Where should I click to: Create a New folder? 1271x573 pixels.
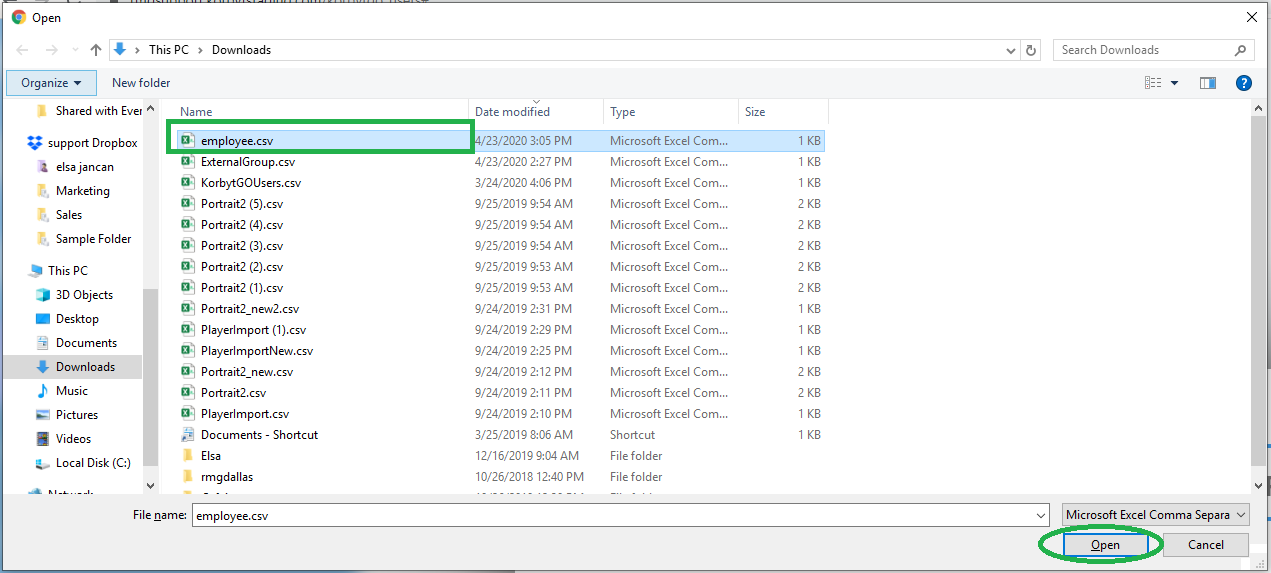141,83
